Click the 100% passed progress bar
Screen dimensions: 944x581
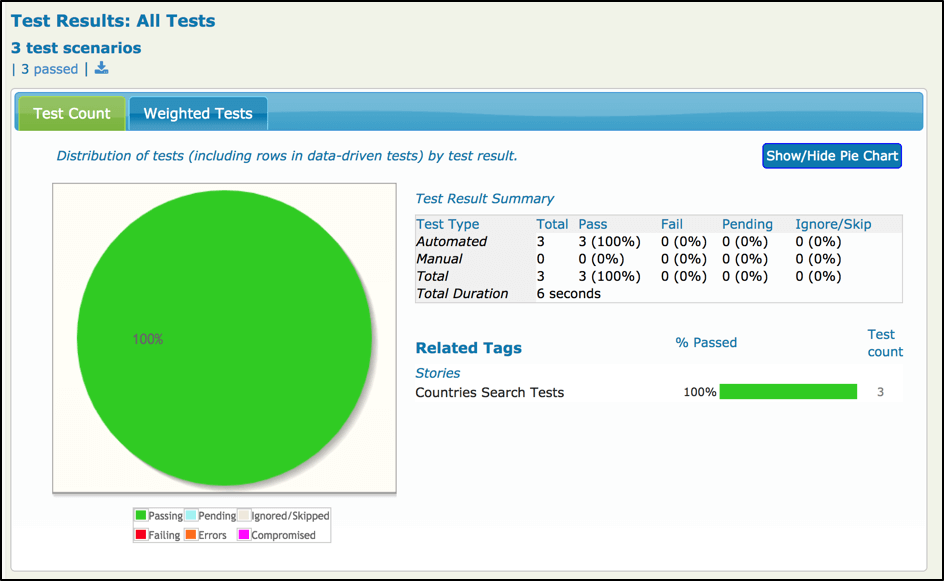788,392
